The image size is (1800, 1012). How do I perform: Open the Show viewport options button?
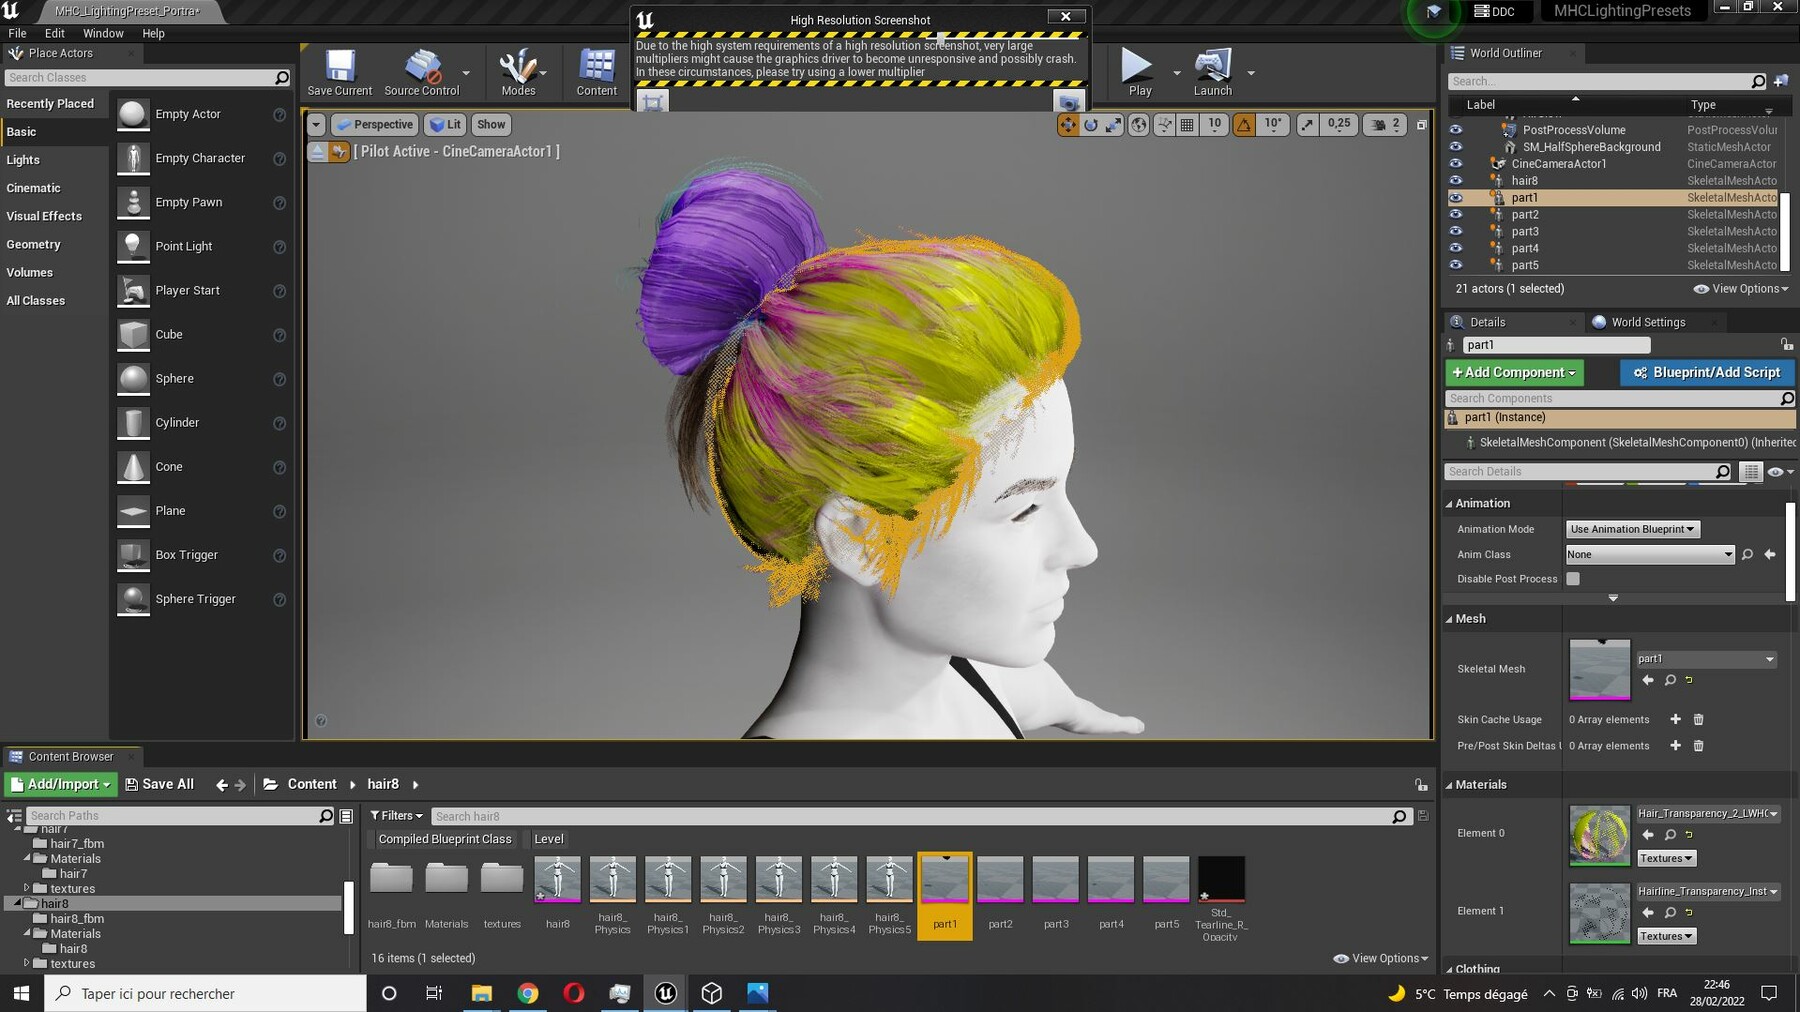tap(491, 125)
